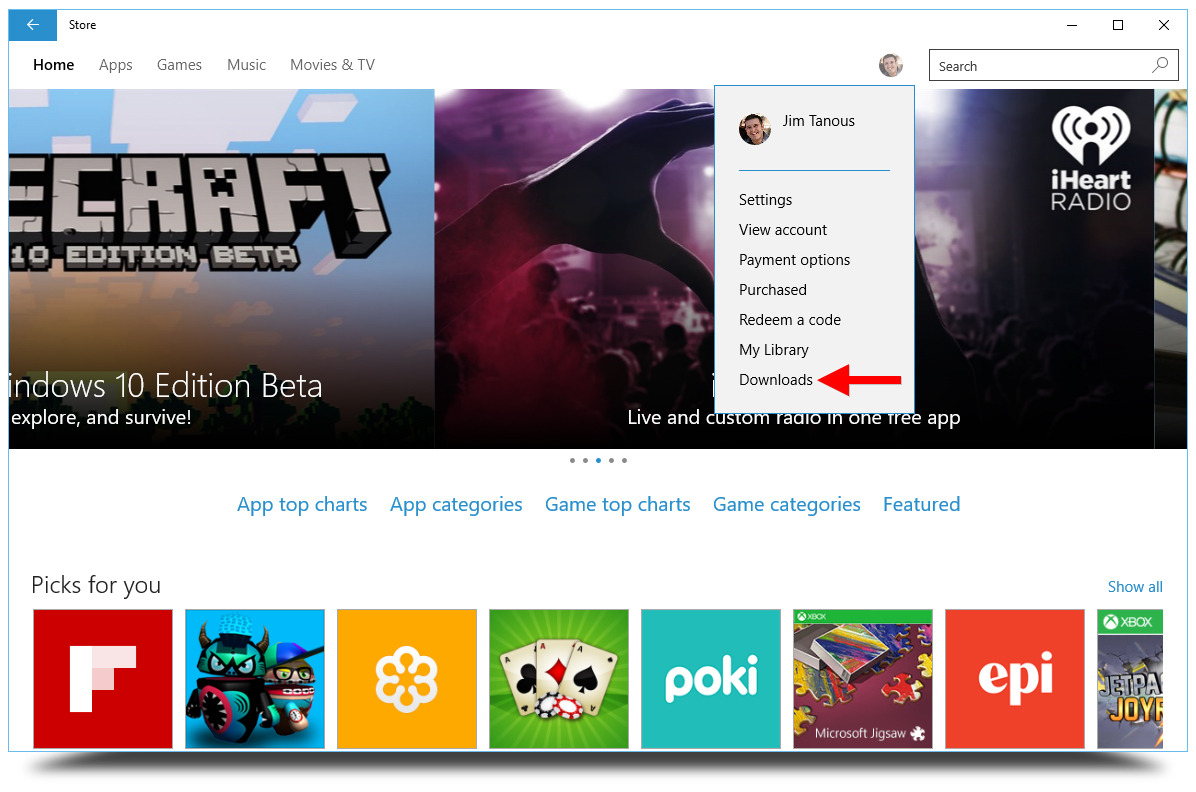
Task: Open the orange flower app tile
Action: pyautogui.click(x=407, y=678)
